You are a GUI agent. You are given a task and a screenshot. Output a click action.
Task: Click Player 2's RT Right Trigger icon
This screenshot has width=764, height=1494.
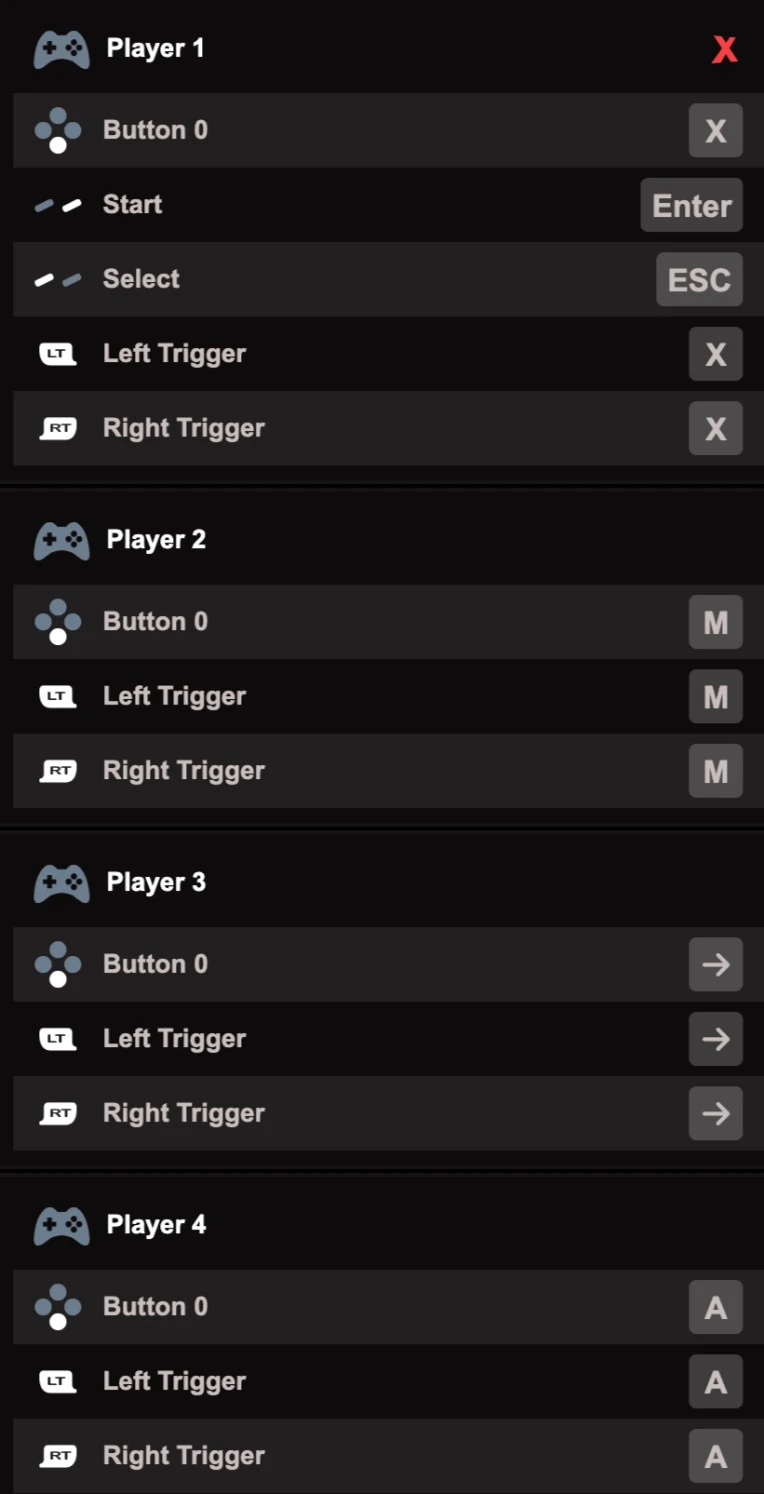click(x=58, y=771)
